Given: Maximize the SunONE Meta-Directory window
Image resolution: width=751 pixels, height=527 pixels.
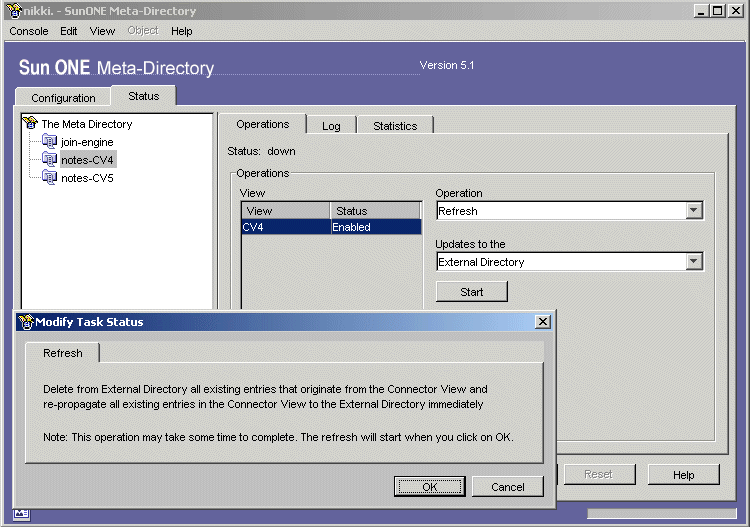Looking at the screenshot, I should pyautogui.click(x=717, y=11).
